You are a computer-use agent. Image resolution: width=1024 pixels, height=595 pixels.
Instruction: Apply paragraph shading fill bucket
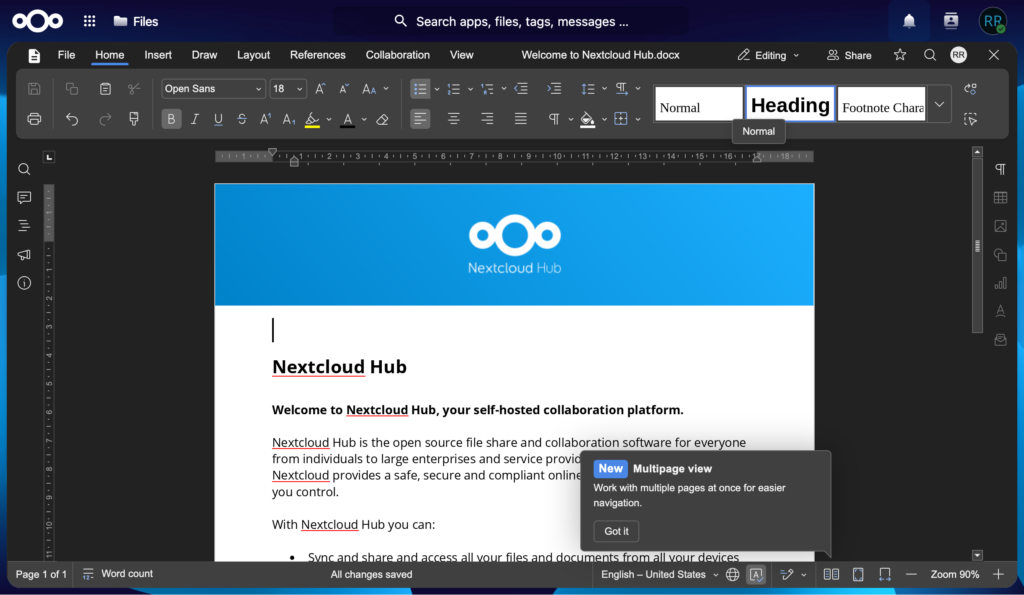coord(587,119)
